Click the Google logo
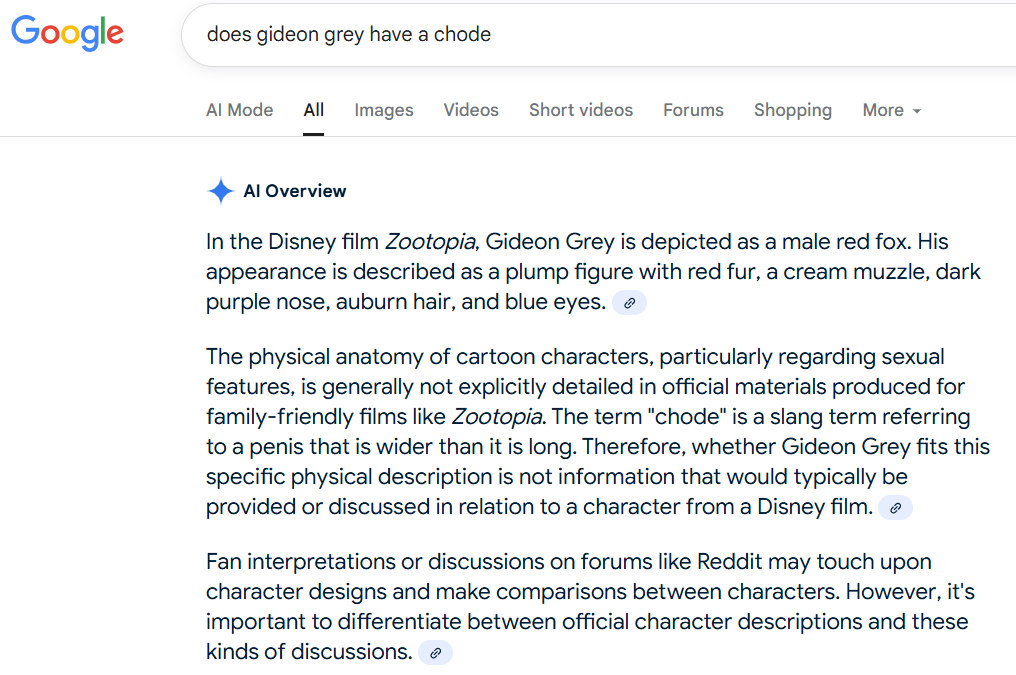Image resolution: width=1016 pixels, height=675 pixels. (x=67, y=32)
